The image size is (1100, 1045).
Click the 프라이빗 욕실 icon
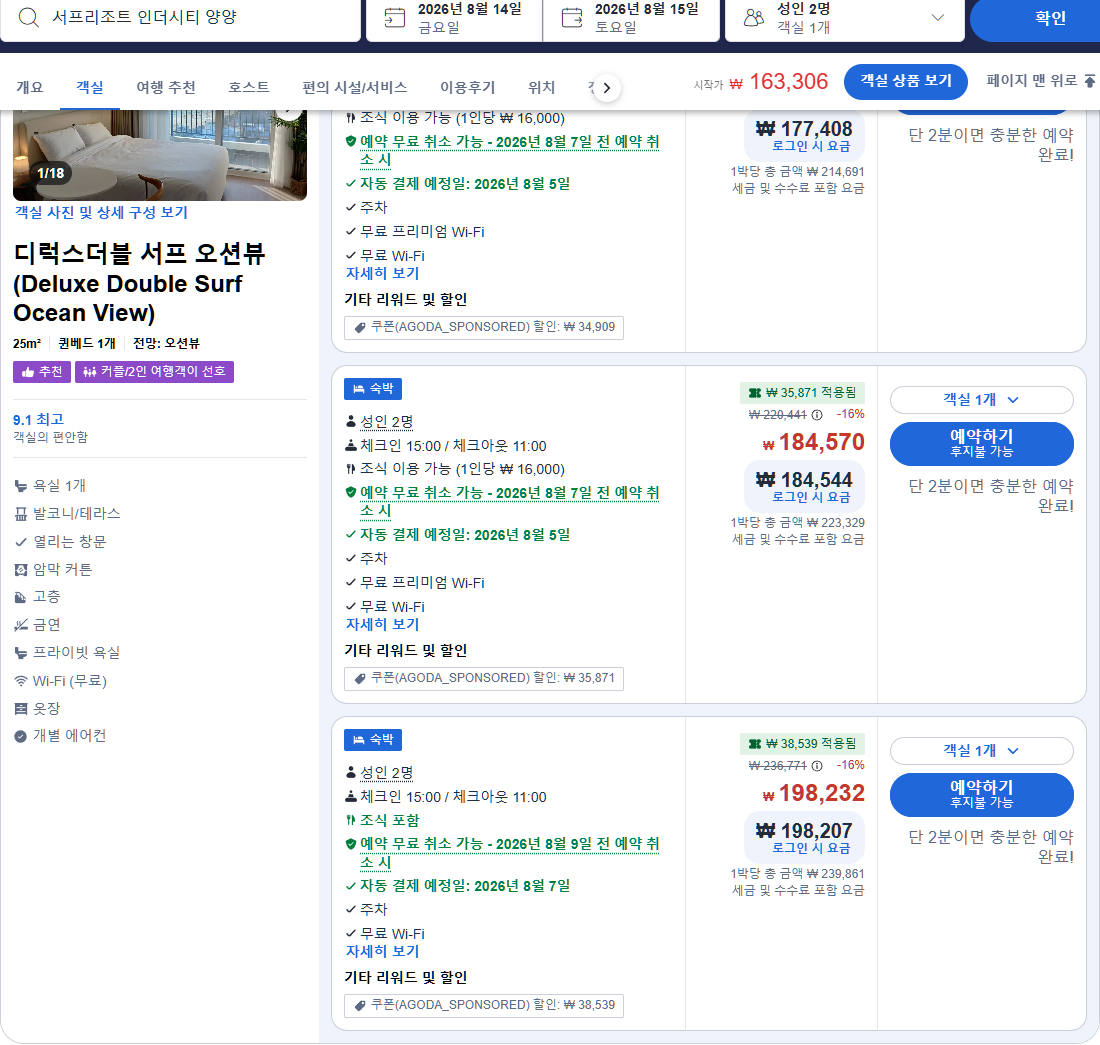tap(21, 653)
